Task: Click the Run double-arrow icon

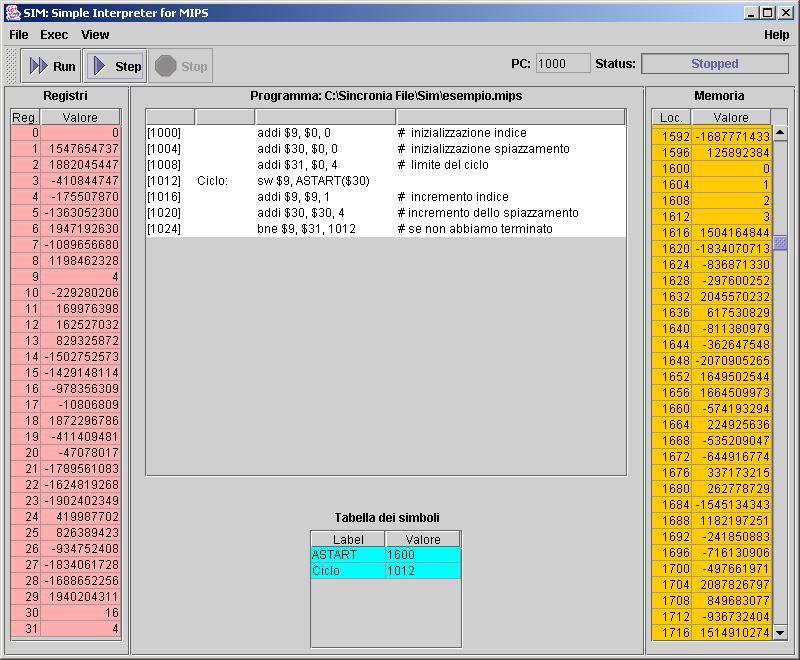Action: [38, 66]
